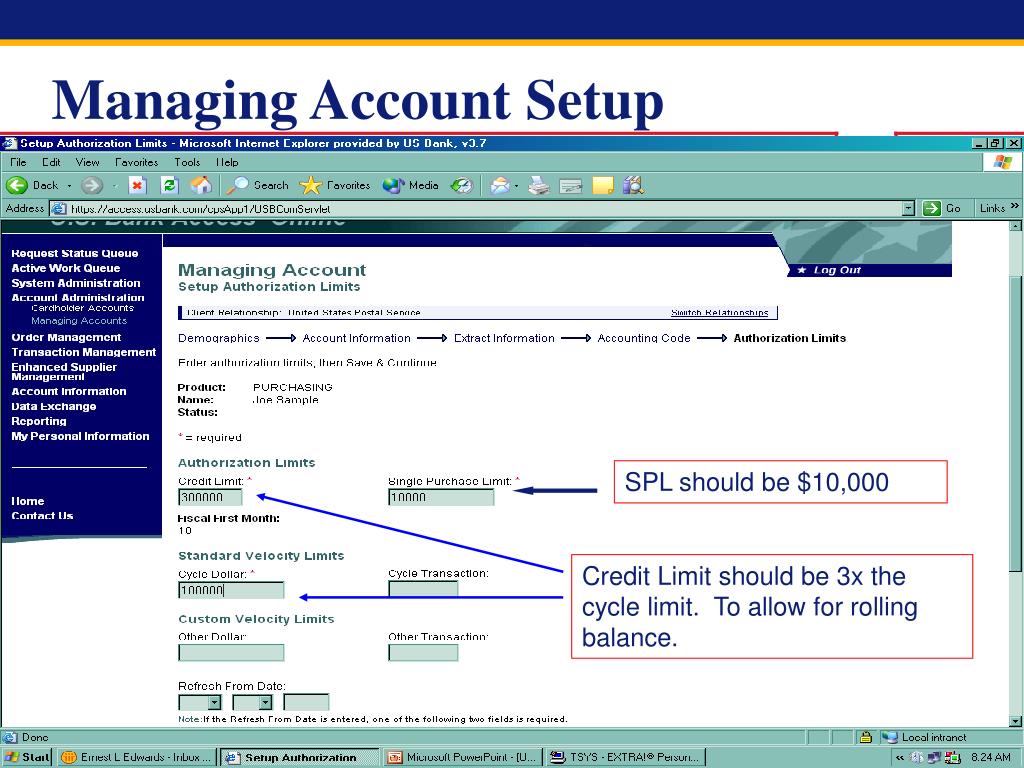Click the Cycle Dollar input field
Image resolution: width=1024 pixels, height=768 pixels.
[x=231, y=590]
